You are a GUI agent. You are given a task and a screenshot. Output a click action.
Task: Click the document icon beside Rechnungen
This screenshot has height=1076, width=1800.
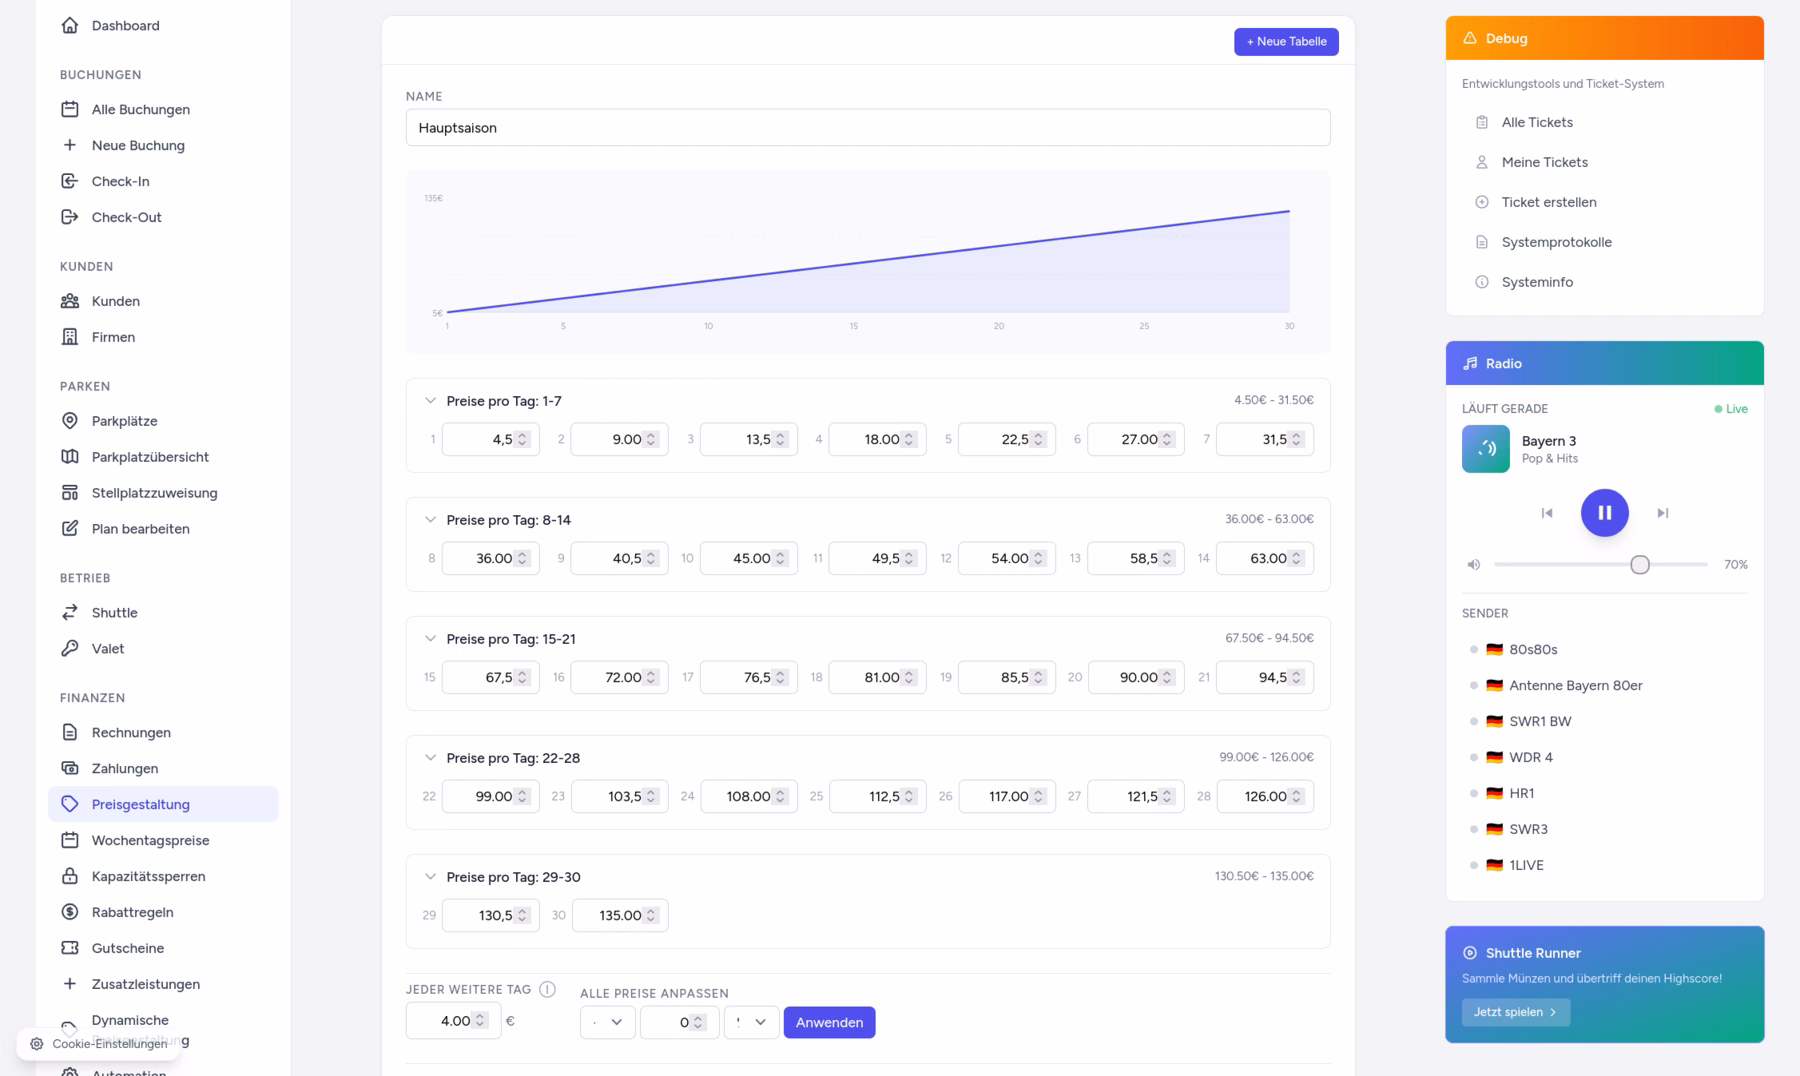click(70, 734)
